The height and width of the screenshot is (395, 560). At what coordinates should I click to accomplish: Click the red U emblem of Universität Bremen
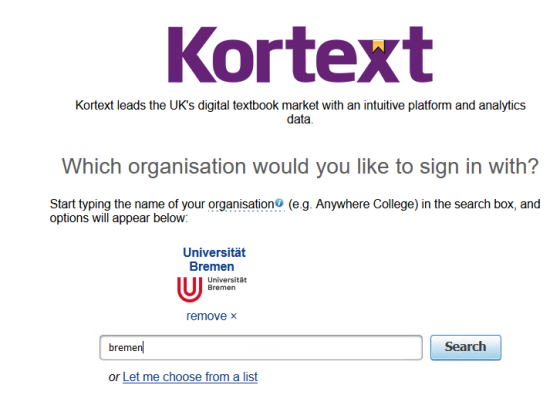[x=190, y=290]
